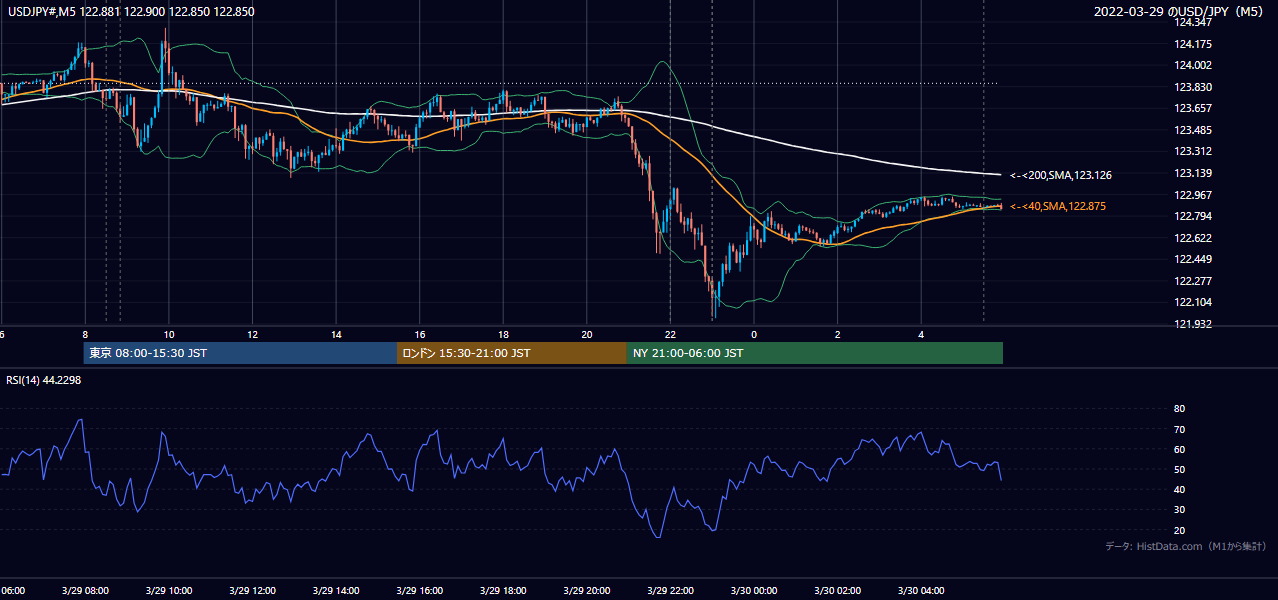Click the 3/29 16:00 time axis label
The width and height of the screenshot is (1278, 600).
(419, 590)
